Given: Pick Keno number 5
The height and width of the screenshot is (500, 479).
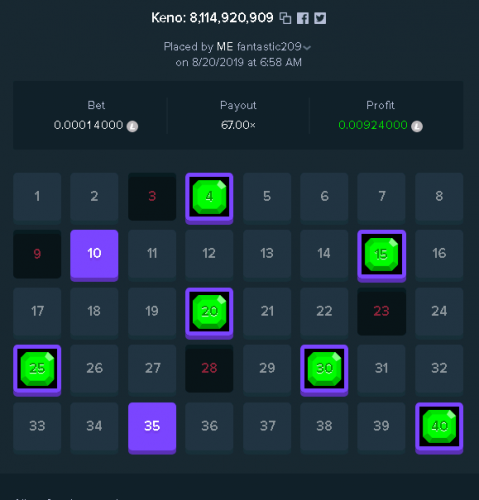Looking at the screenshot, I should click(x=267, y=198).
